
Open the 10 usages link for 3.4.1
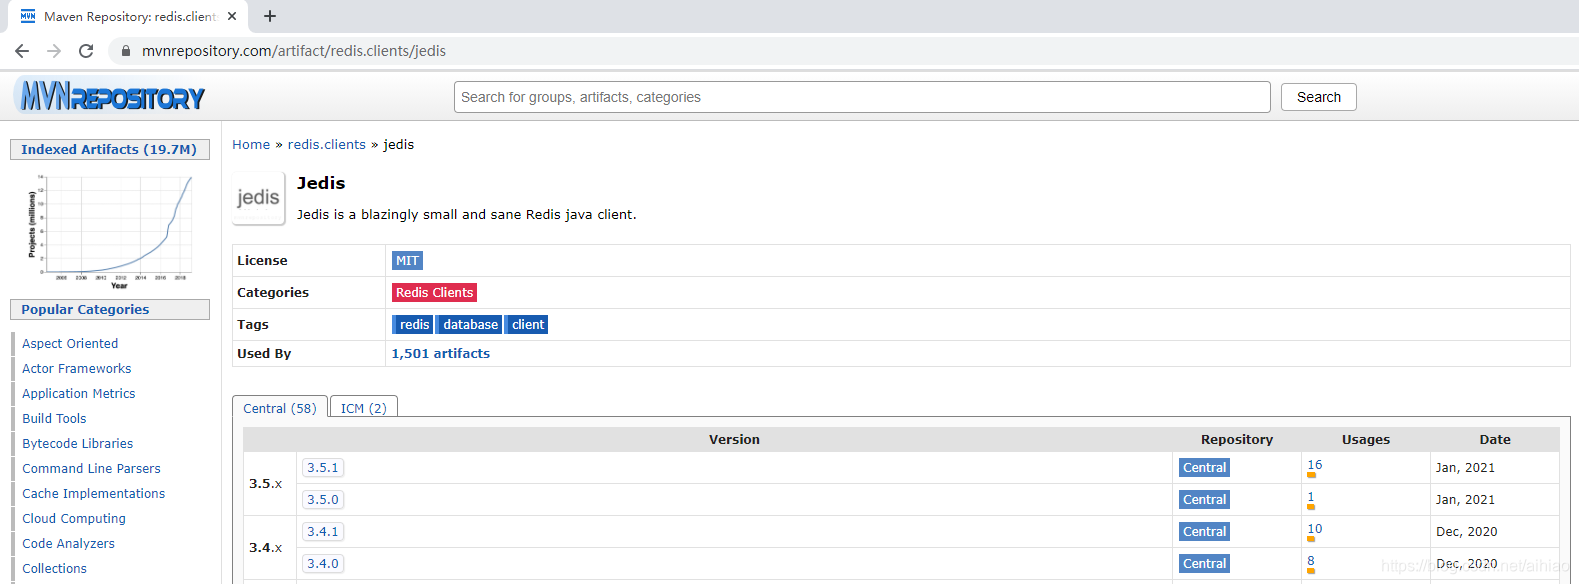[1314, 529]
